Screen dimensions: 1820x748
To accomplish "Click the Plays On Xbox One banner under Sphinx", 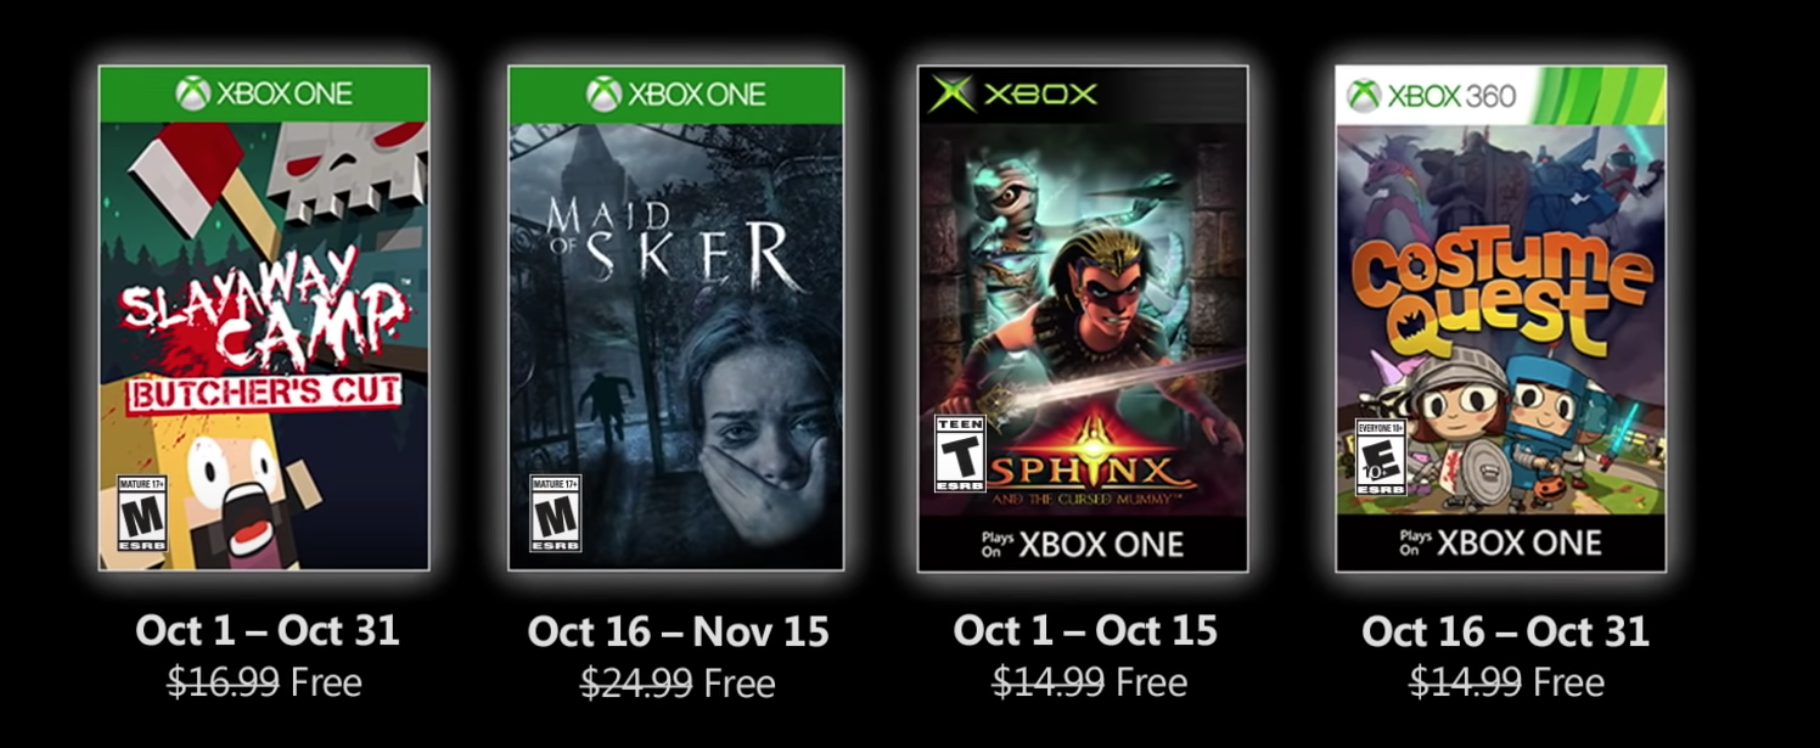I will (1083, 544).
